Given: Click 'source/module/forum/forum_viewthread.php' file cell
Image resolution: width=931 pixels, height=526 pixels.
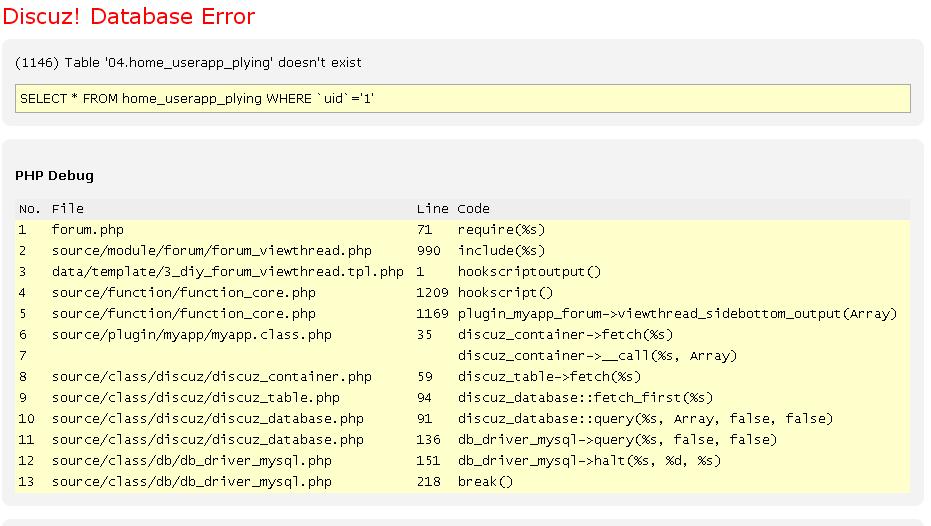Looking at the screenshot, I should (x=211, y=251).
